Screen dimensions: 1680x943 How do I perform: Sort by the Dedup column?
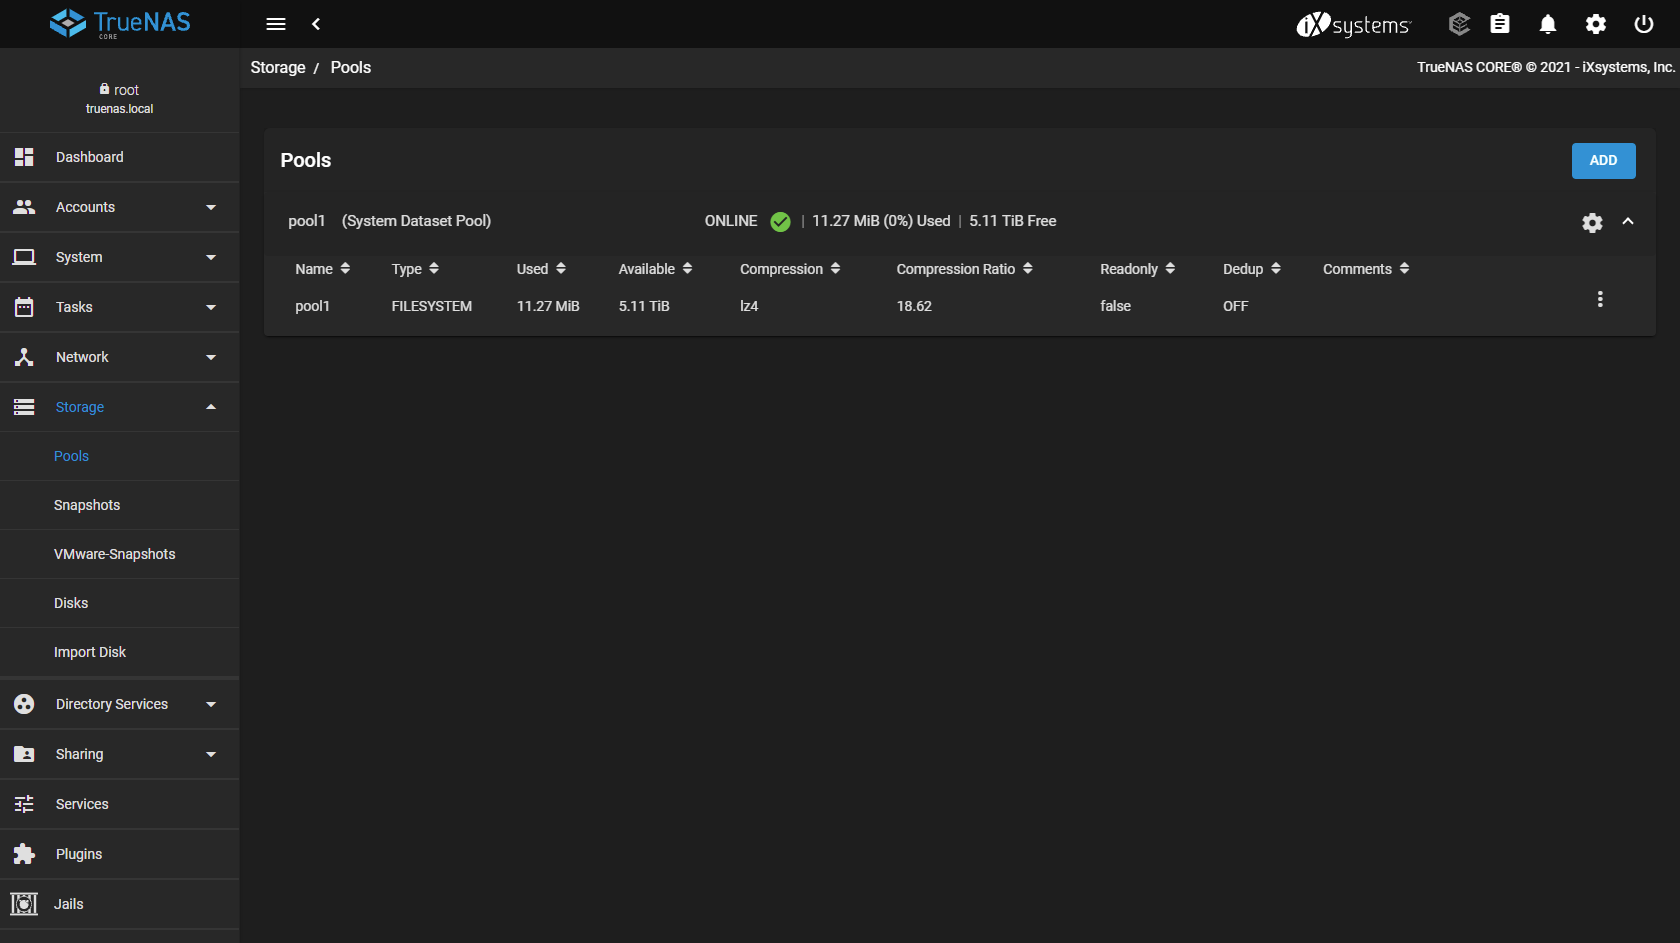[1251, 269]
